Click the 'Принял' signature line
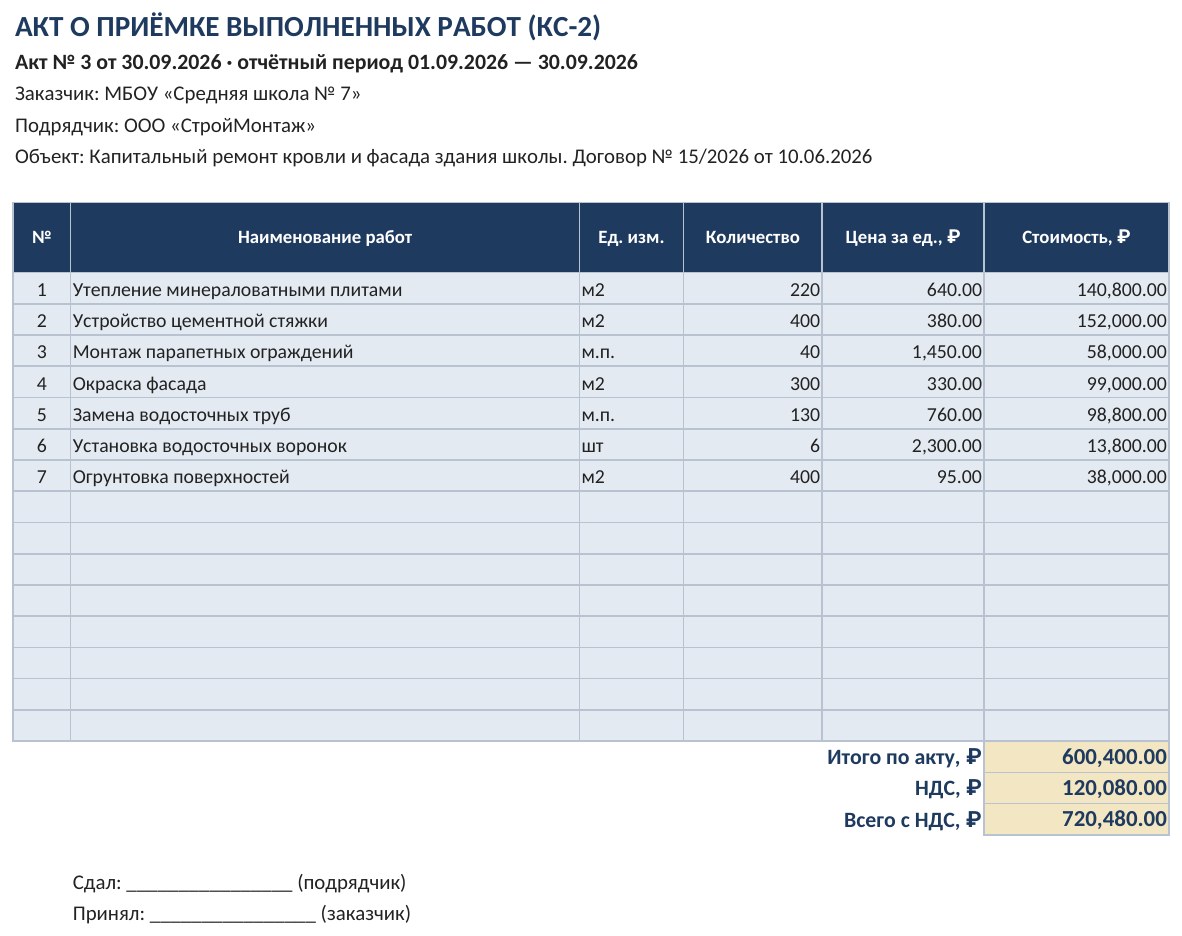The height and width of the screenshot is (936, 1182). click(241, 913)
